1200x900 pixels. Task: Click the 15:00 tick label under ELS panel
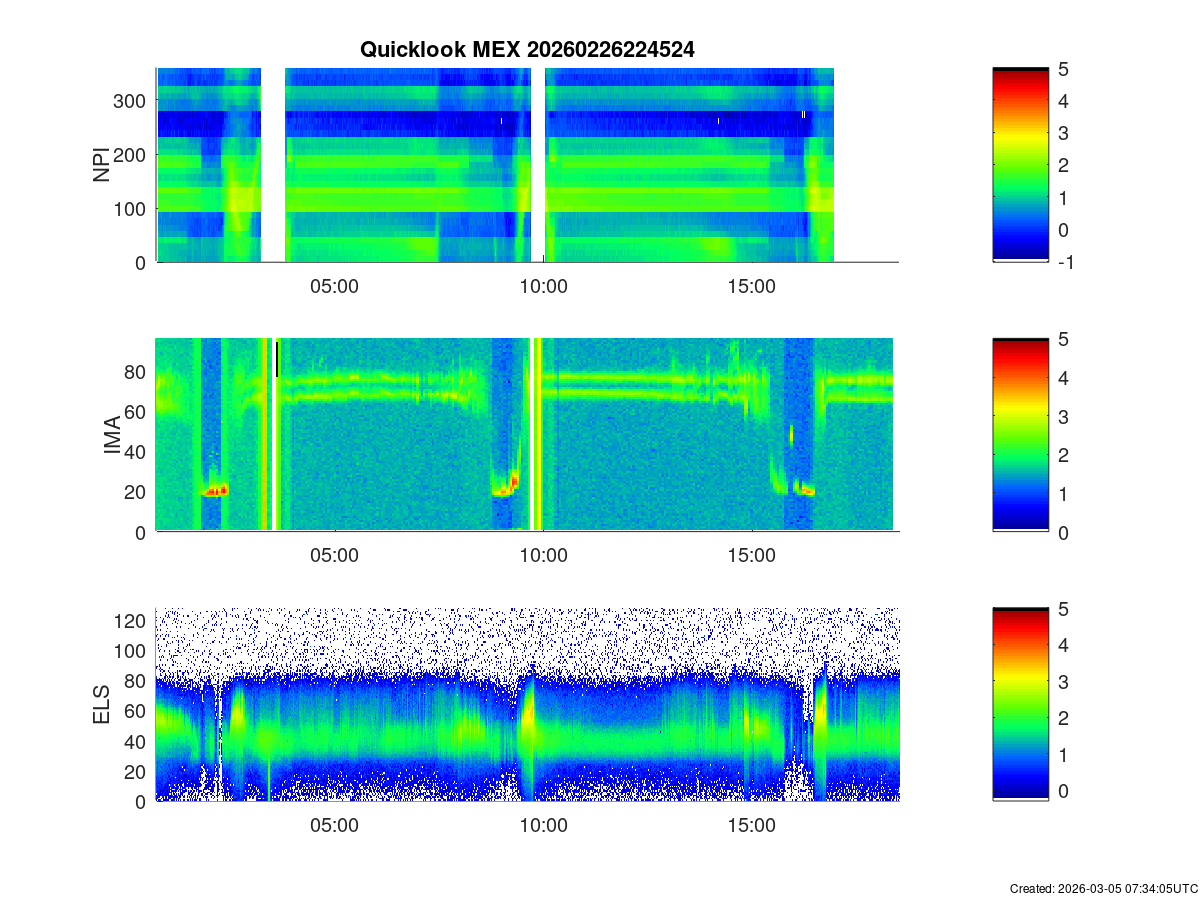(752, 826)
